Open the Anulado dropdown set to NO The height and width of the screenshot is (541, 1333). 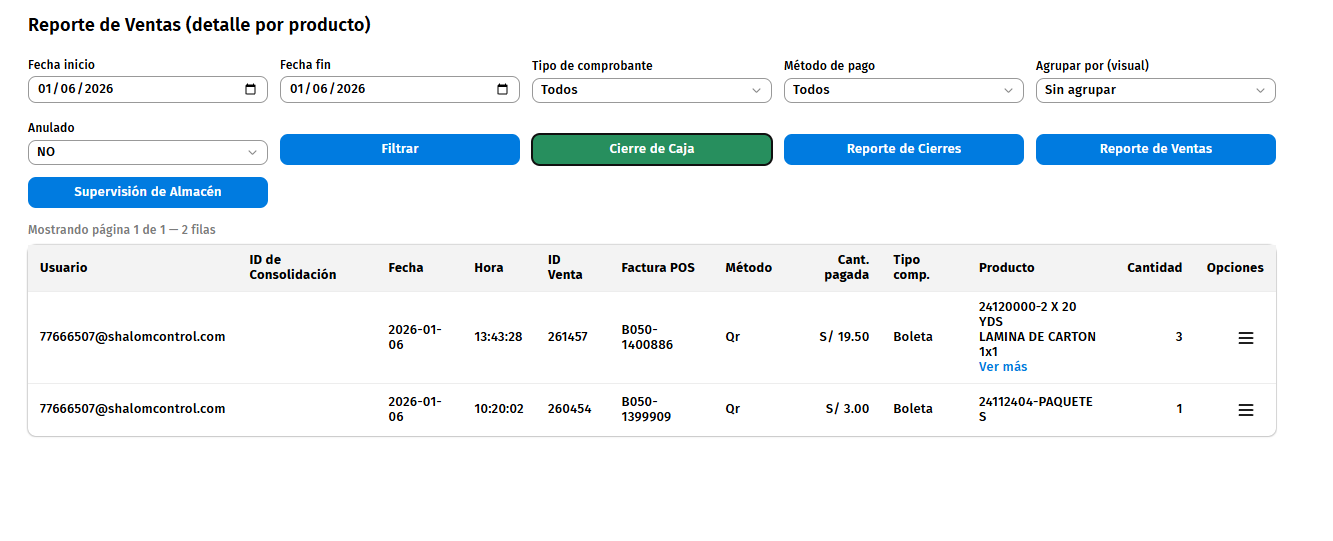[x=147, y=152]
